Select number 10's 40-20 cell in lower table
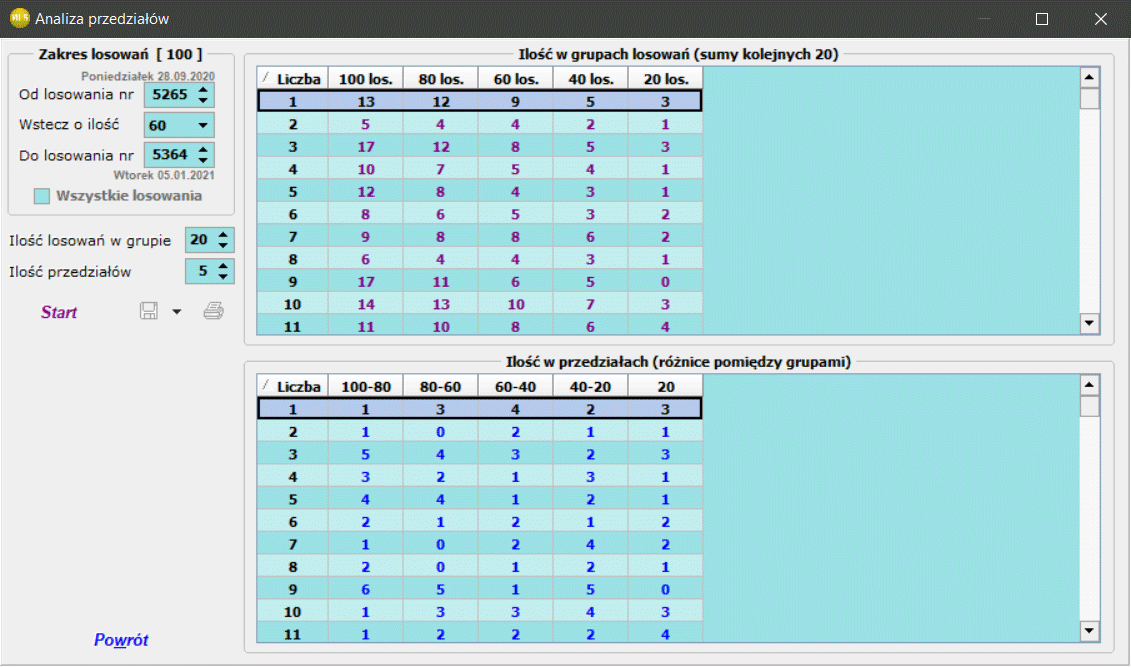This screenshot has width=1131, height=667. [591, 611]
